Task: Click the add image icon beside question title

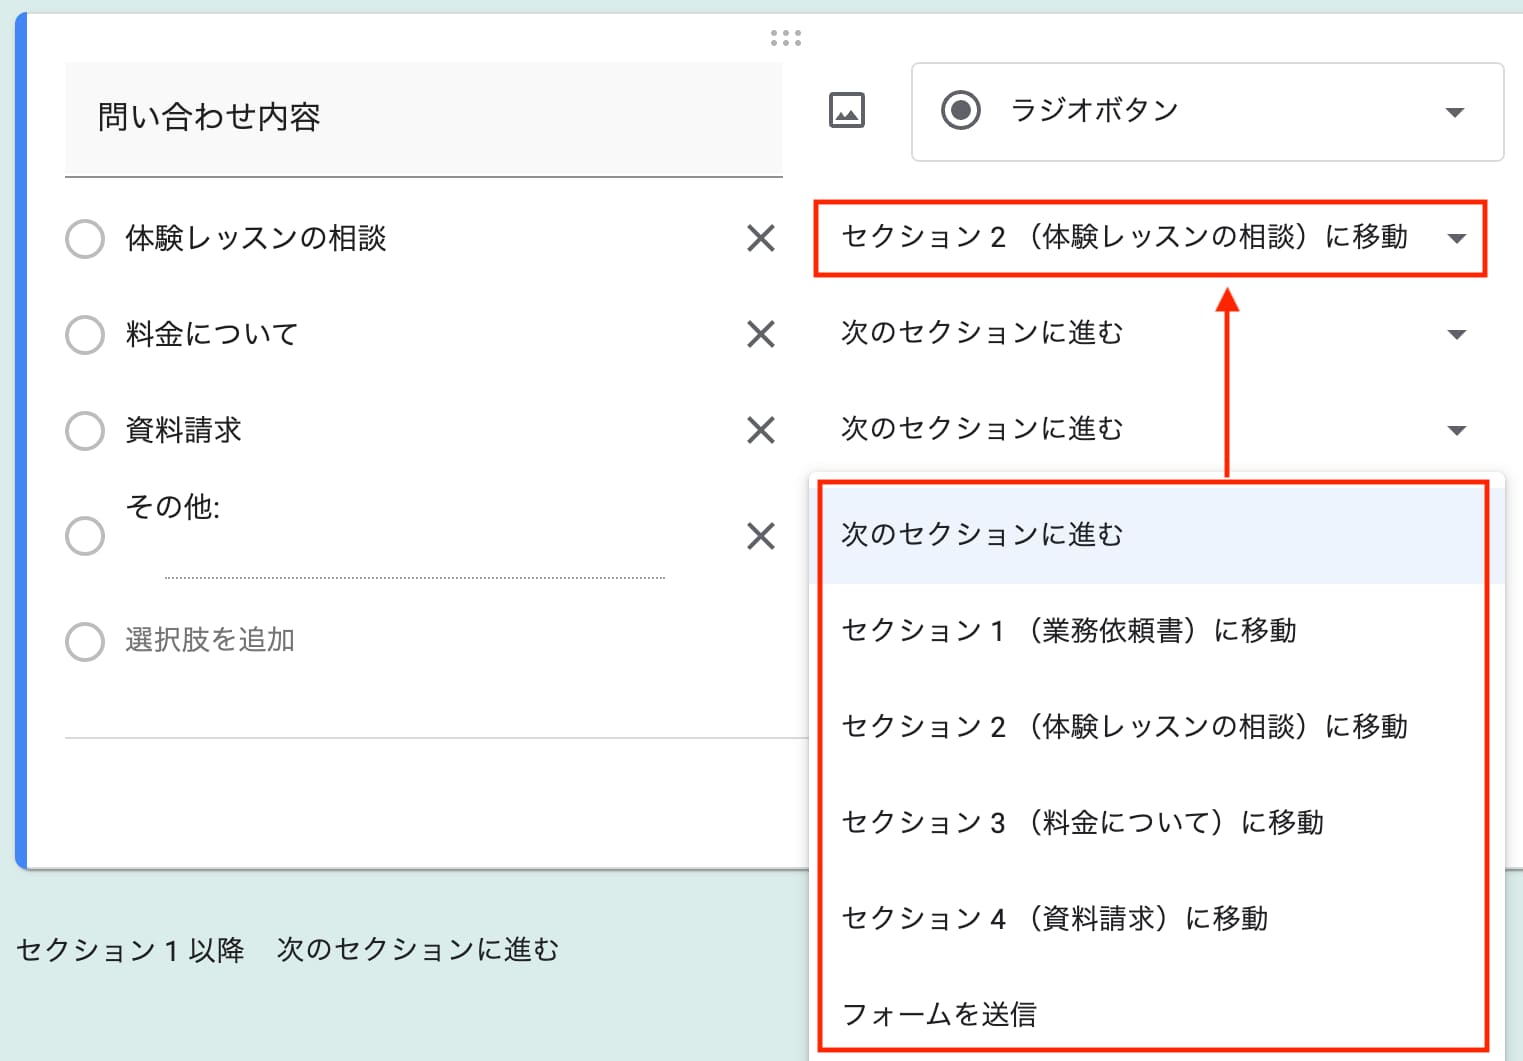Action: click(847, 110)
